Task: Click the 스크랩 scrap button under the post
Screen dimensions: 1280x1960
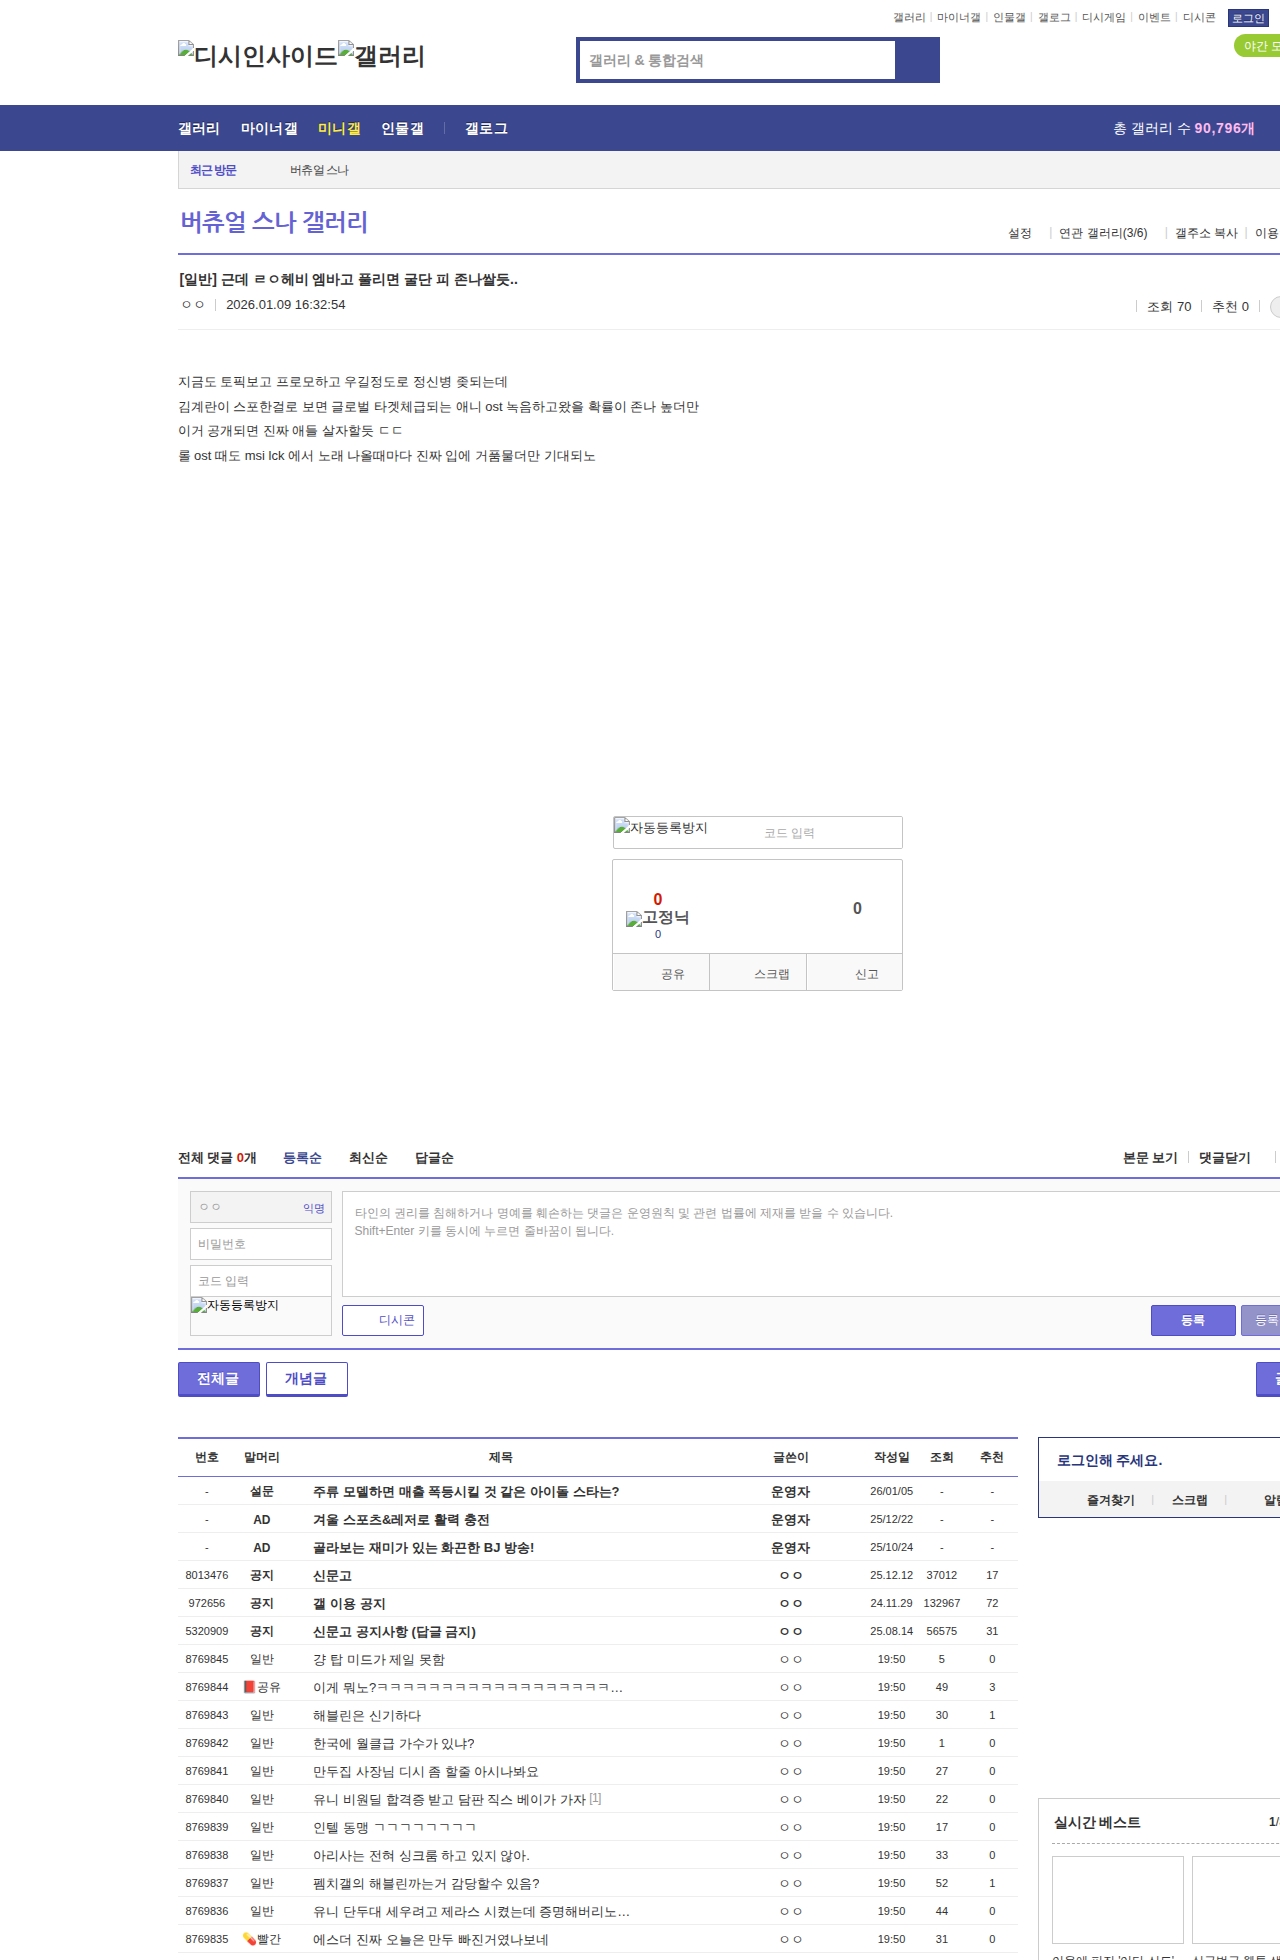Action: click(758, 973)
